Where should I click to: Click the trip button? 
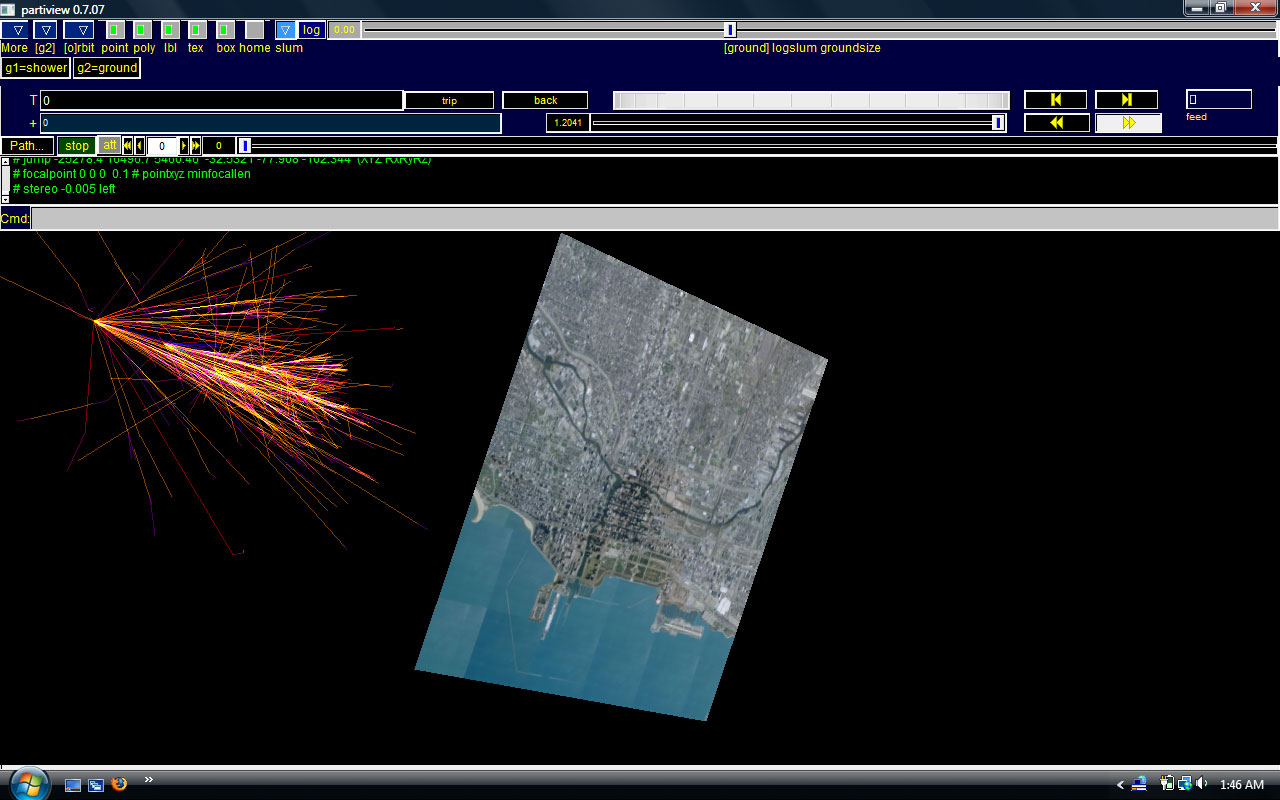(449, 101)
